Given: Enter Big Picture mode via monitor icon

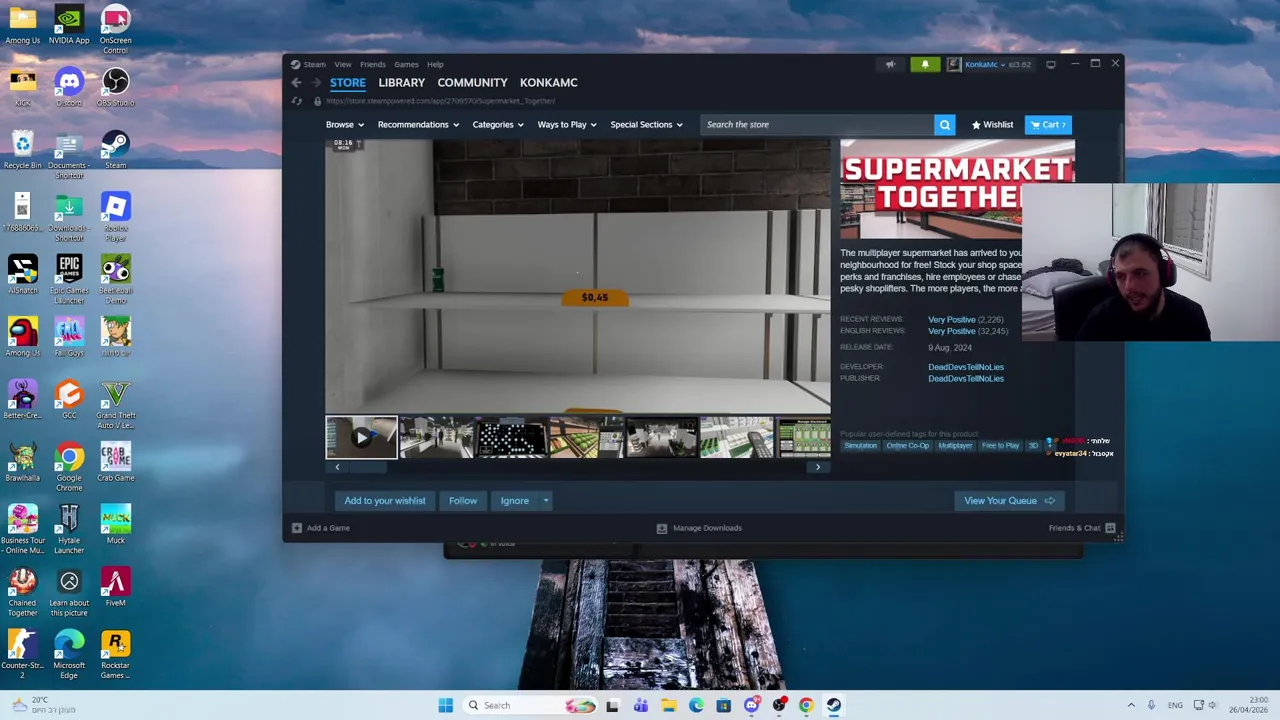Looking at the screenshot, I should coord(1050,64).
